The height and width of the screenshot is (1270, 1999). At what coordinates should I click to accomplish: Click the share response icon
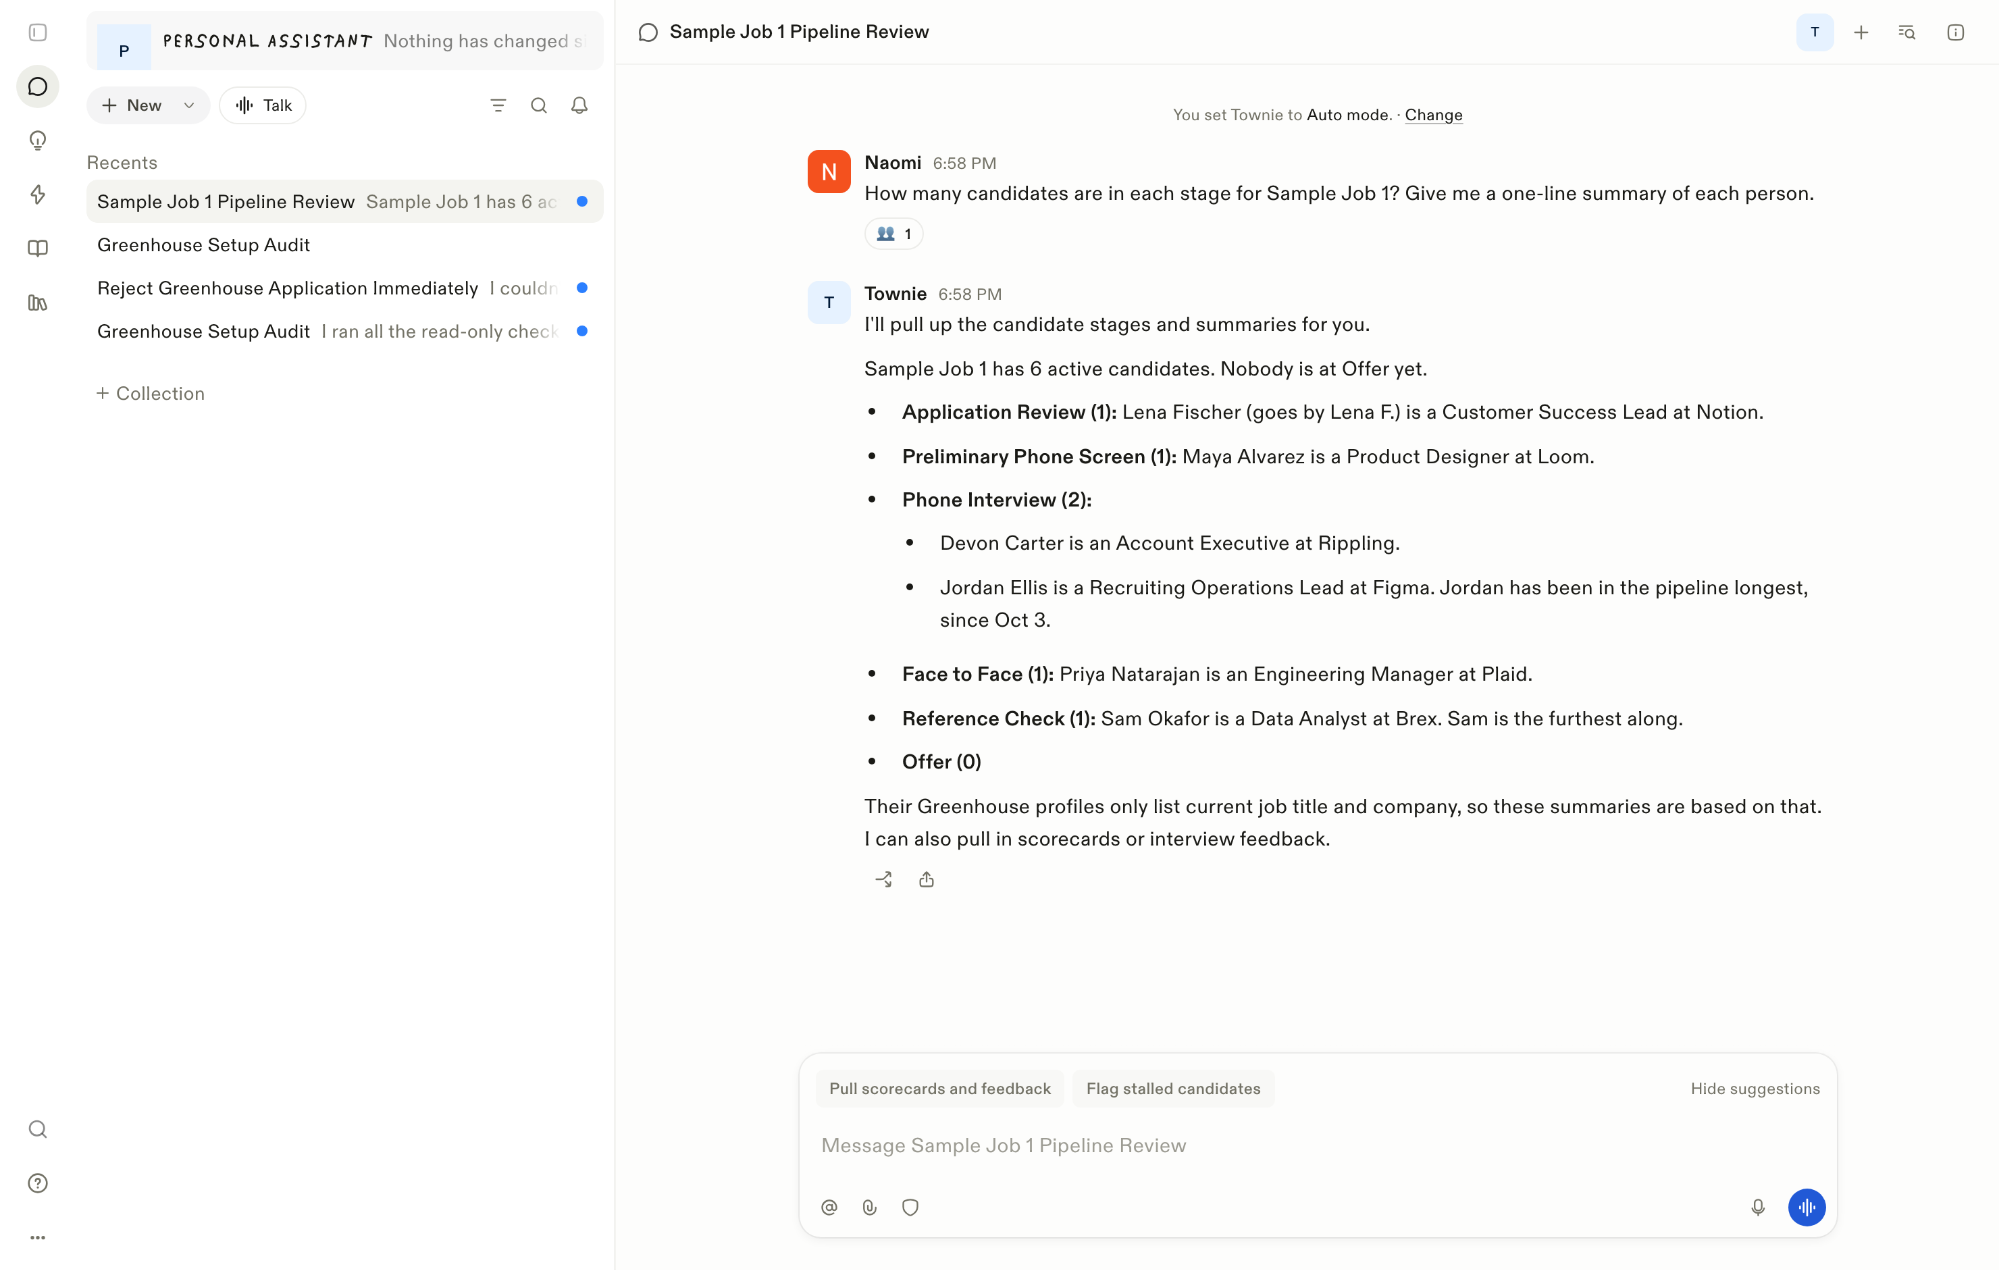tap(927, 879)
